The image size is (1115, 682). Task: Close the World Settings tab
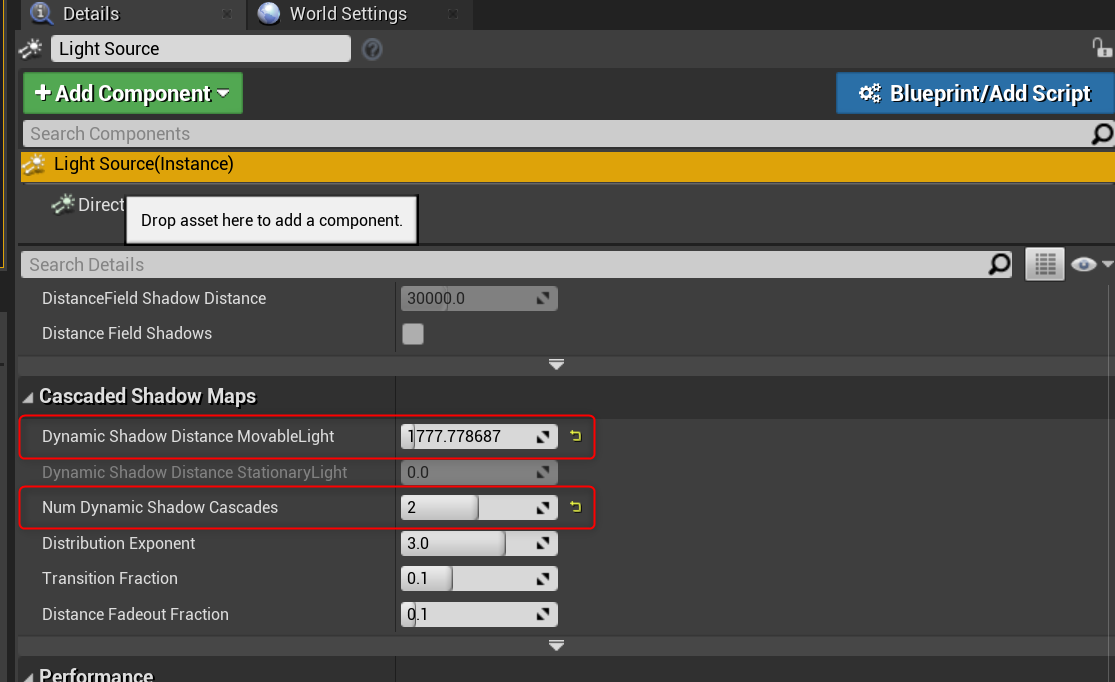tap(453, 14)
